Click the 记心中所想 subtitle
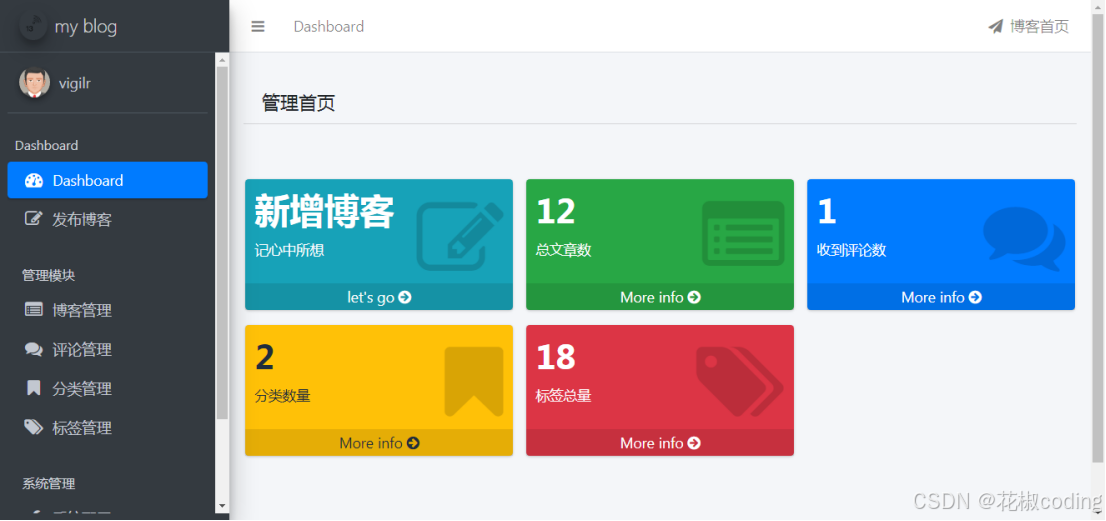Viewport: 1106px width, 521px height. [289, 250]
